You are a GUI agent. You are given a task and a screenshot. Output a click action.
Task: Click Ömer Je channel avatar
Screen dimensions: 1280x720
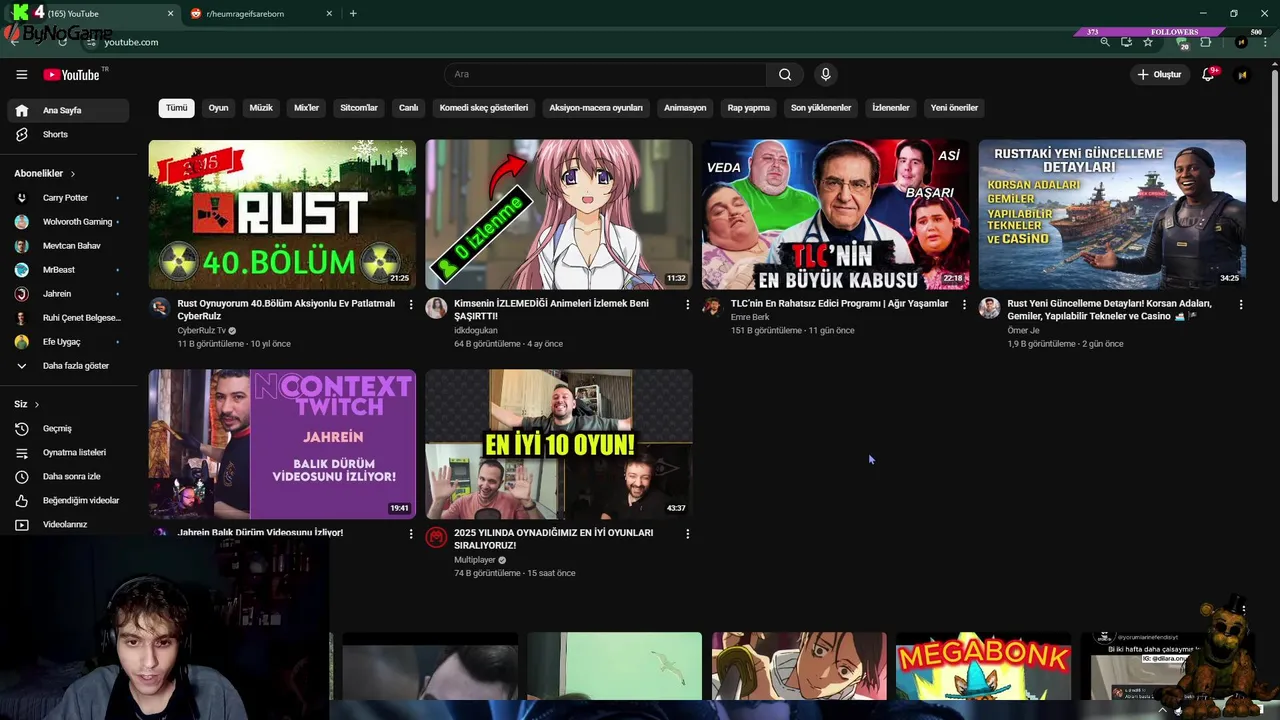[989, 307]
